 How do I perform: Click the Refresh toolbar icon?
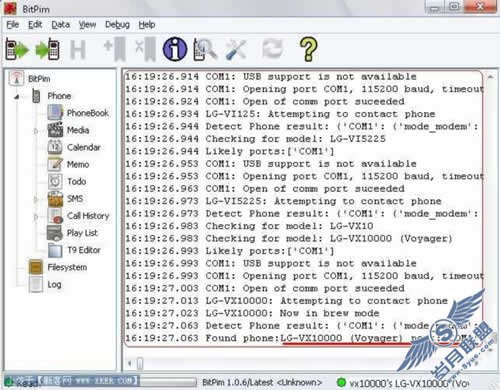coord(272,49)
